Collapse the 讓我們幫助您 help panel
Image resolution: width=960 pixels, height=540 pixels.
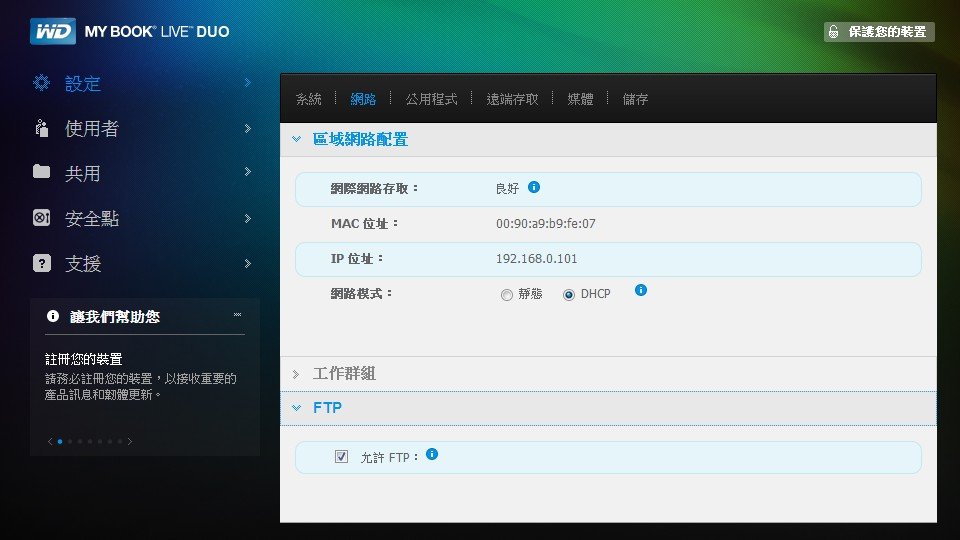click(x=238, y=315)
